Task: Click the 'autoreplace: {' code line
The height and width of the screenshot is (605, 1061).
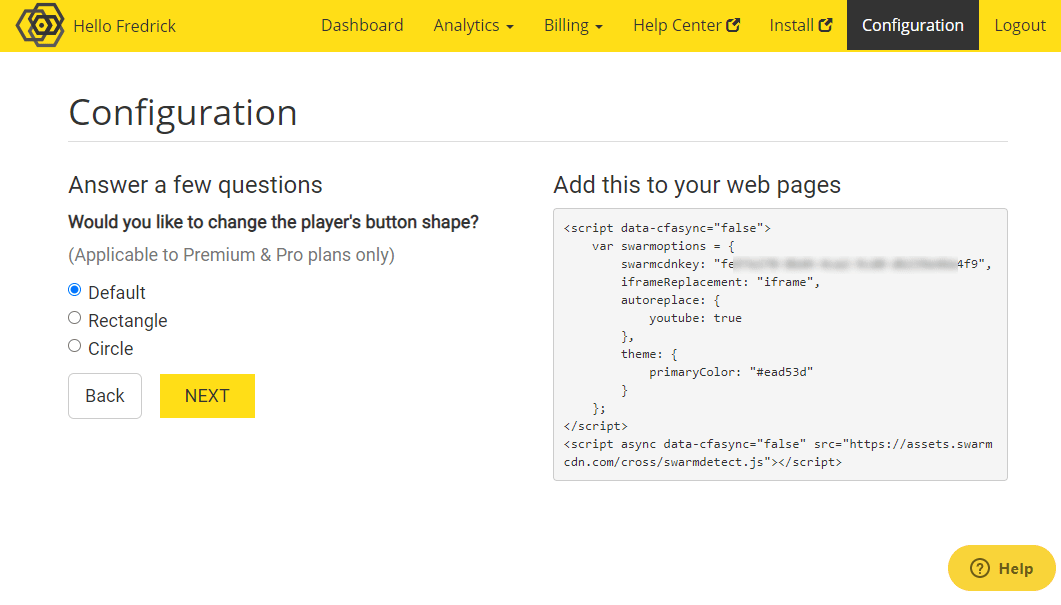Action: click(x=671, y=300)
